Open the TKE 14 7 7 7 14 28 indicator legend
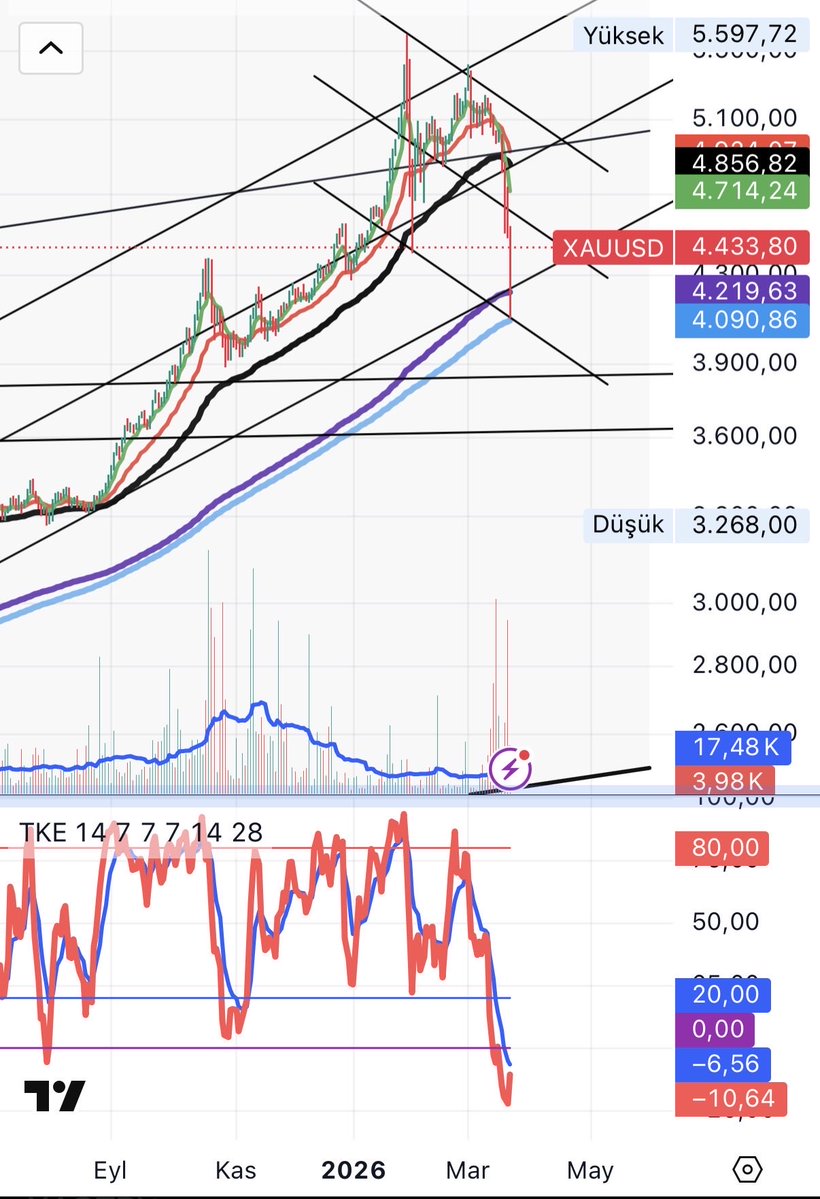820x1199 pixels. [141, 832]
